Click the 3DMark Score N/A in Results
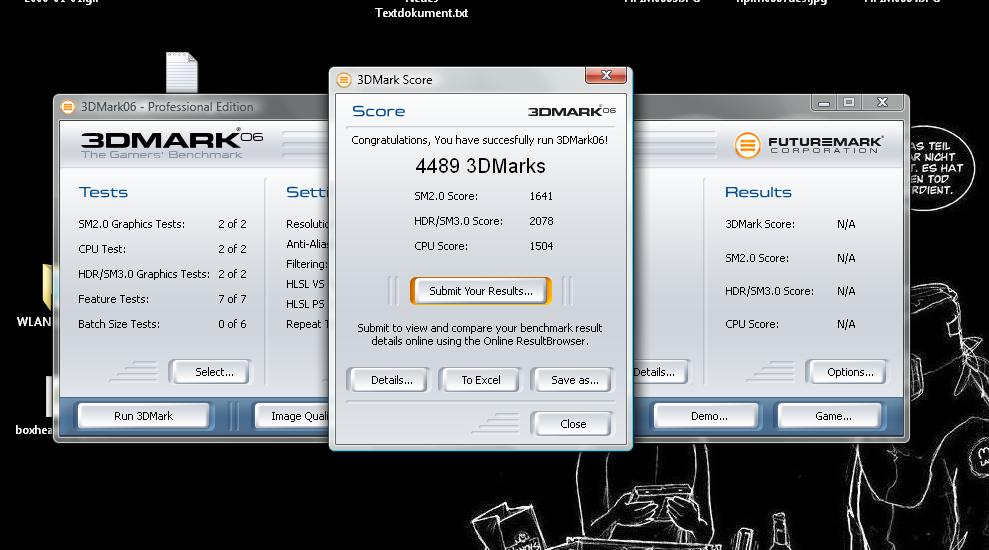 846,224
